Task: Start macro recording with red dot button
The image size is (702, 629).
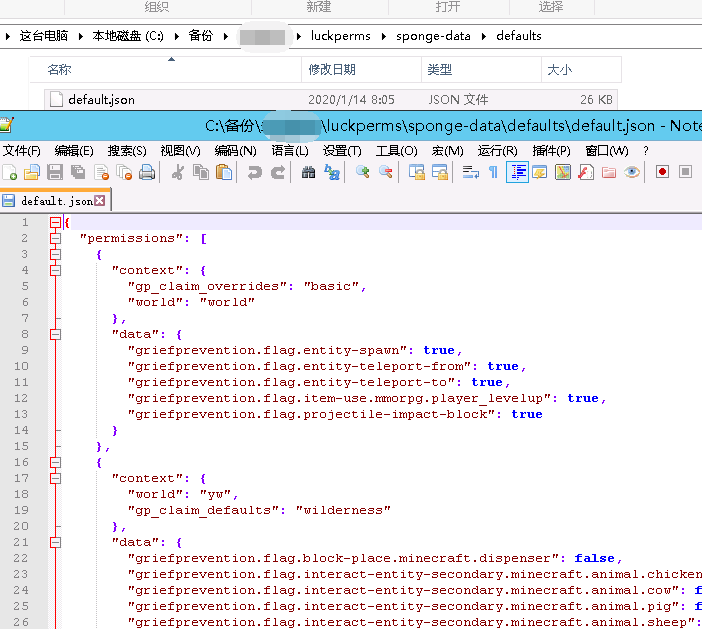Action: click(x=662, y=172)
